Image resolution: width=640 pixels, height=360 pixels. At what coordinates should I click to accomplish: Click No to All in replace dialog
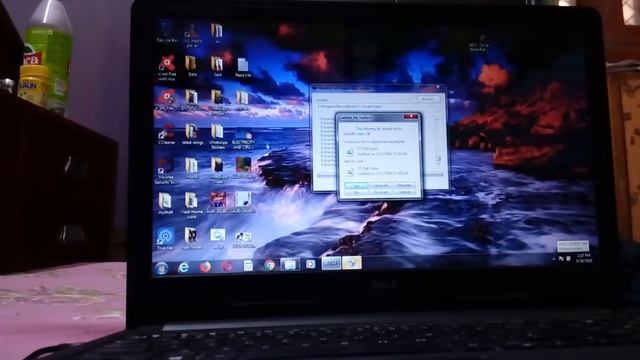(380, 192)
